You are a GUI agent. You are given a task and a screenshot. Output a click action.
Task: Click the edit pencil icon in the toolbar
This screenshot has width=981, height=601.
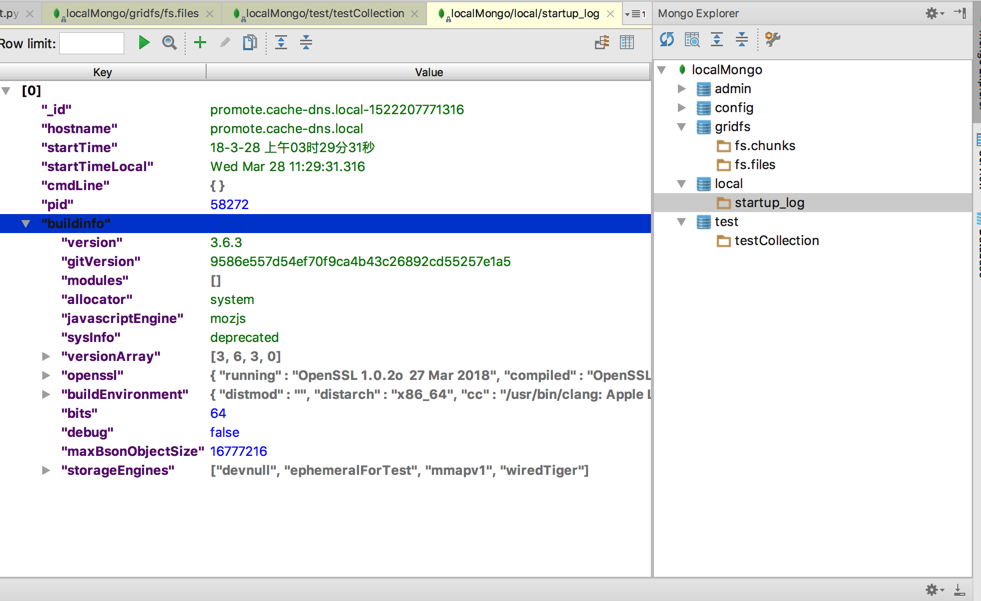(x=225, y=43)
